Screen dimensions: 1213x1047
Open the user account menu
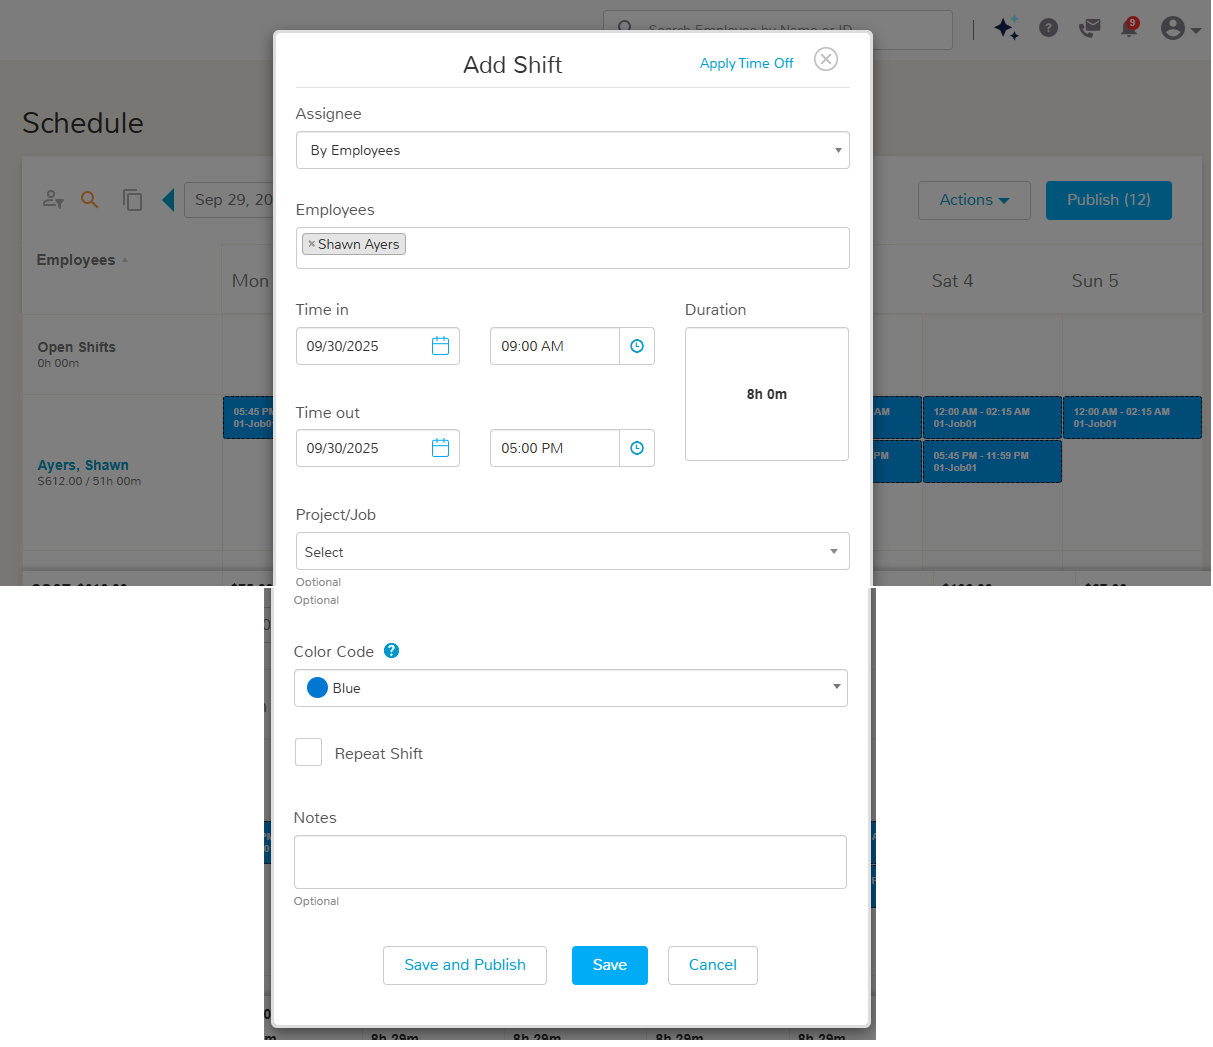tap(1179, 28)
